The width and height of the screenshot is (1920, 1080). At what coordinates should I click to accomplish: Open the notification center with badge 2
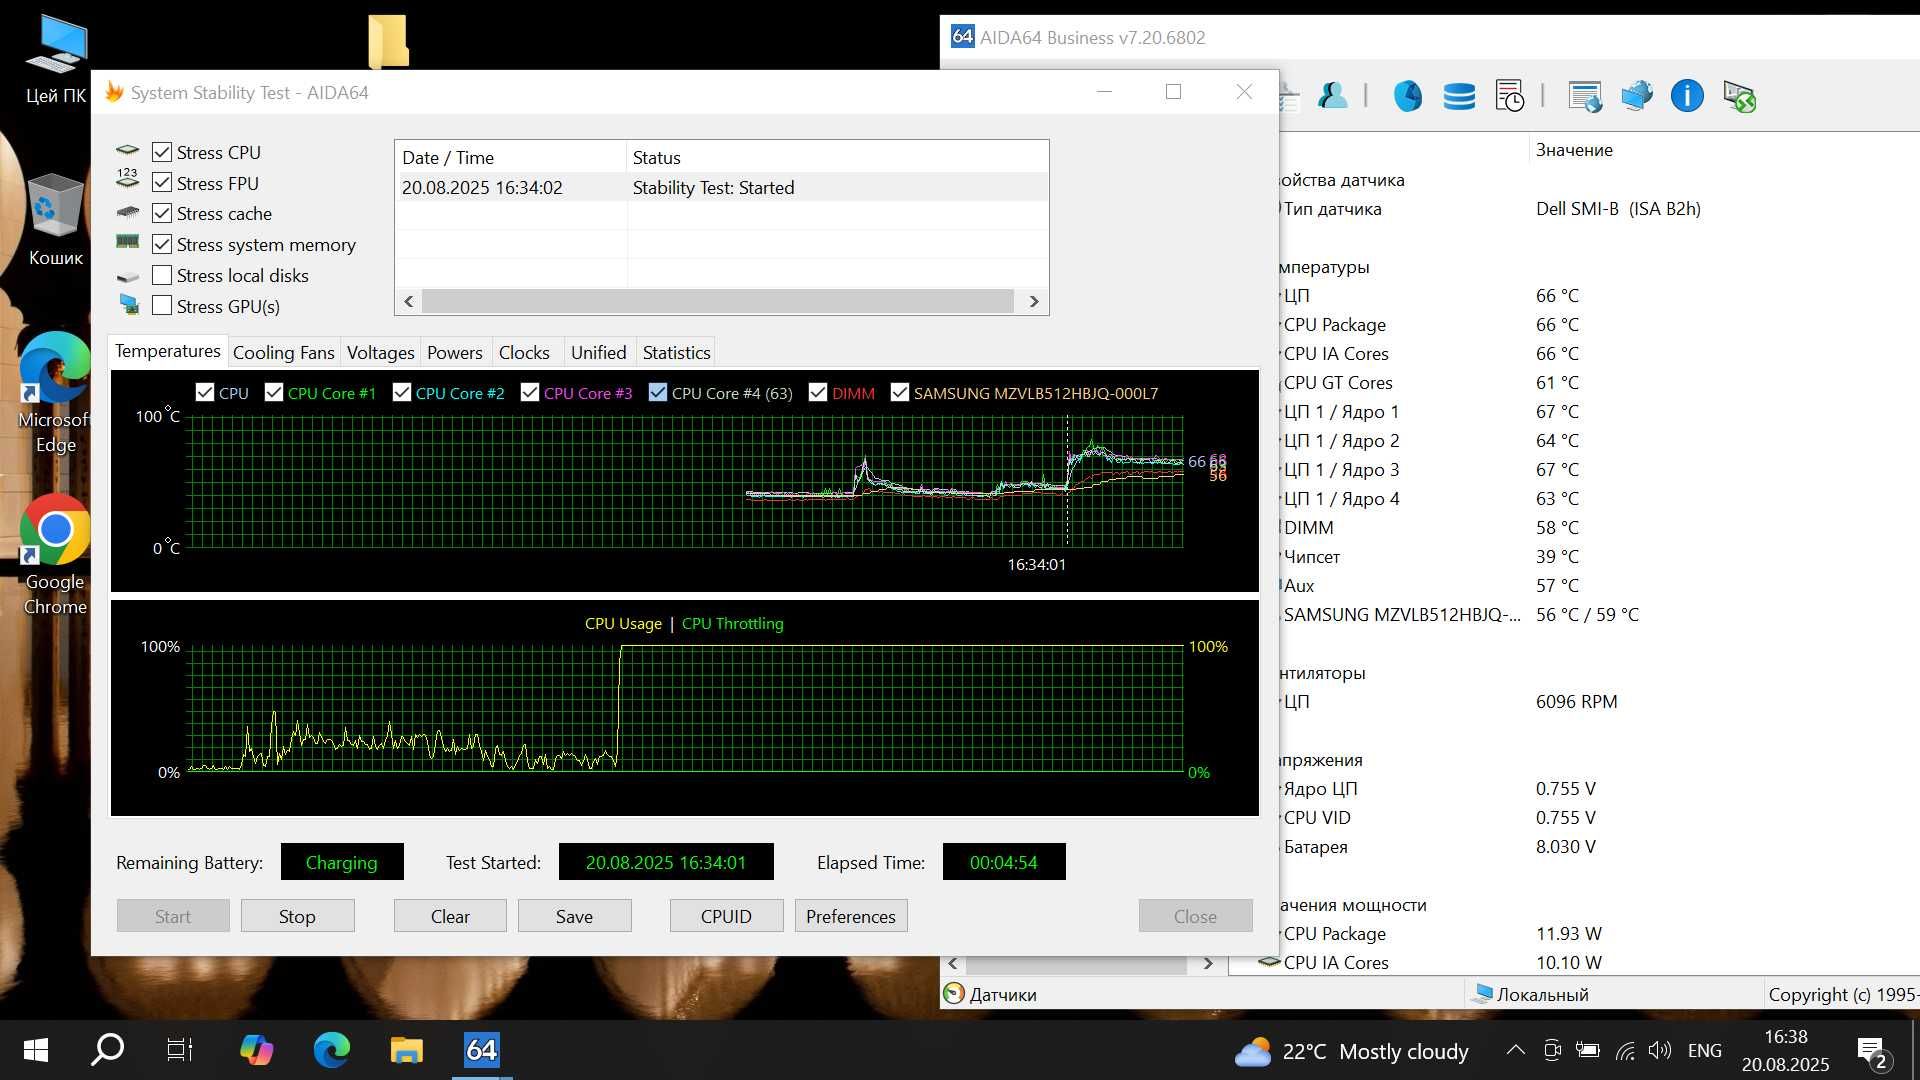[1872, 1051]
